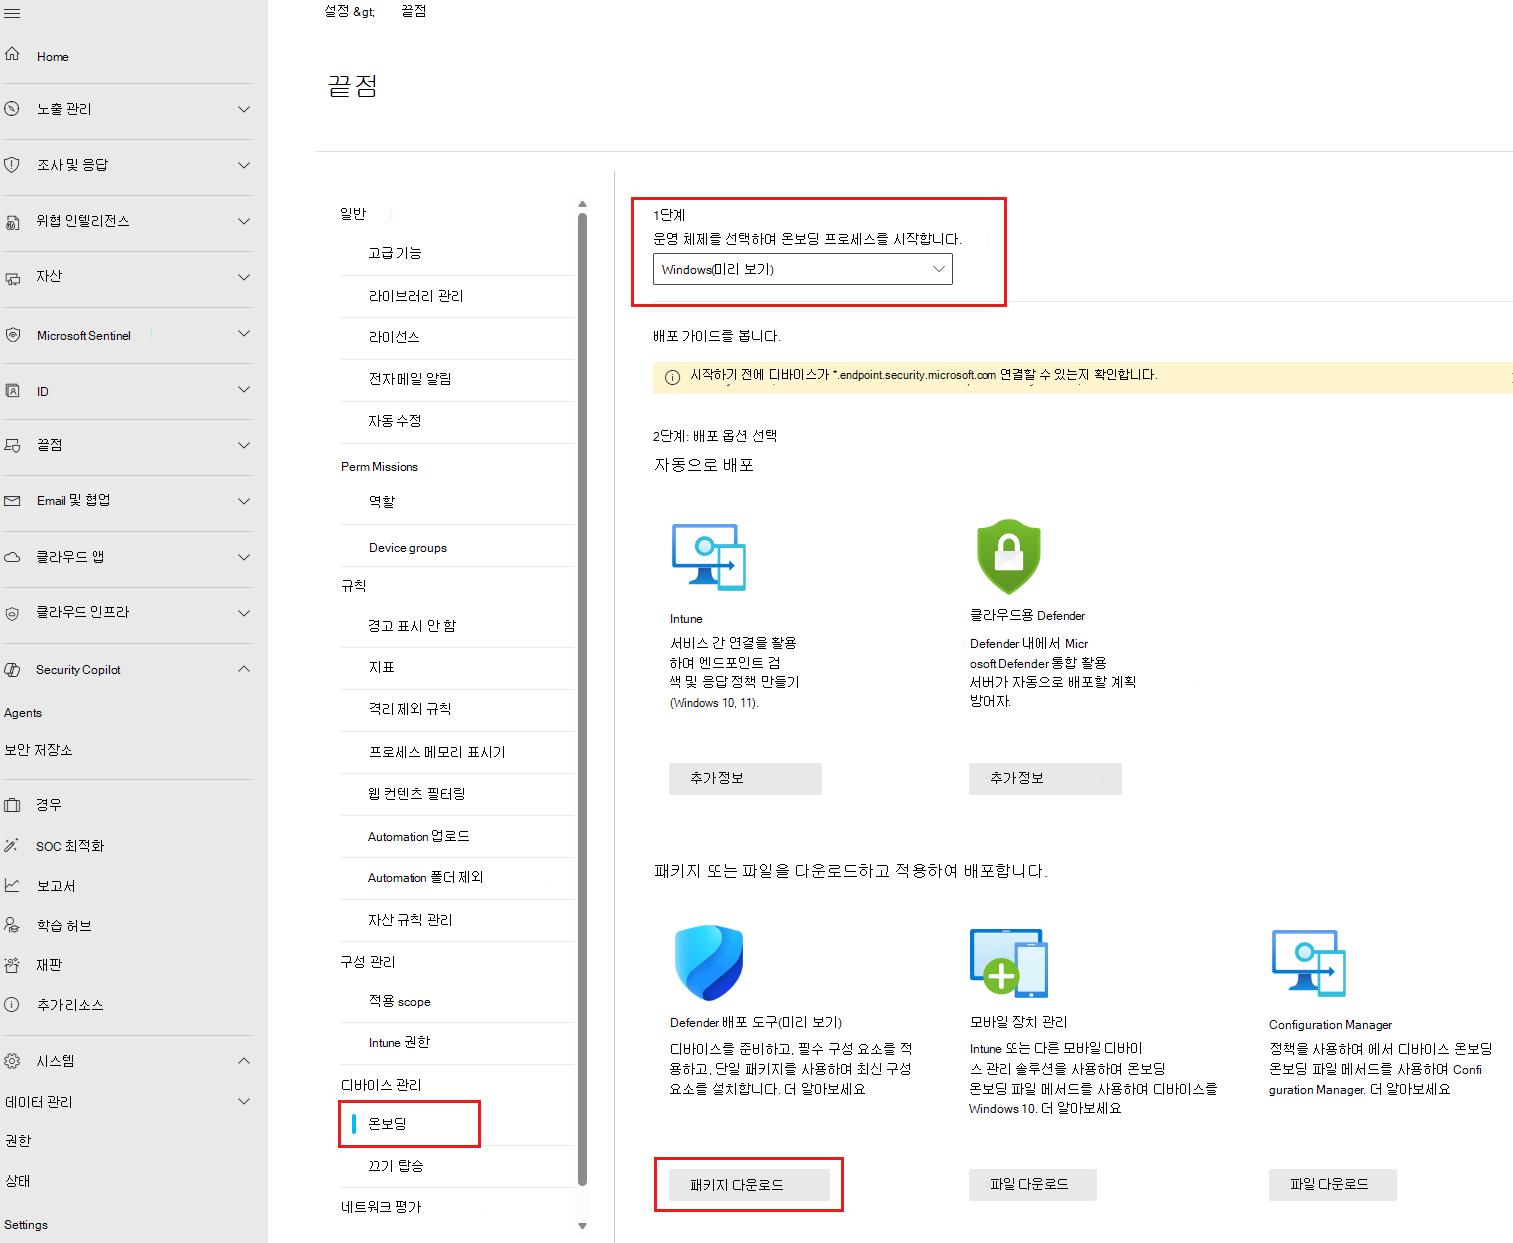Screen dimensions: 1513x1243
Task: Open Agents in sidebar
Action: (23, 713)
